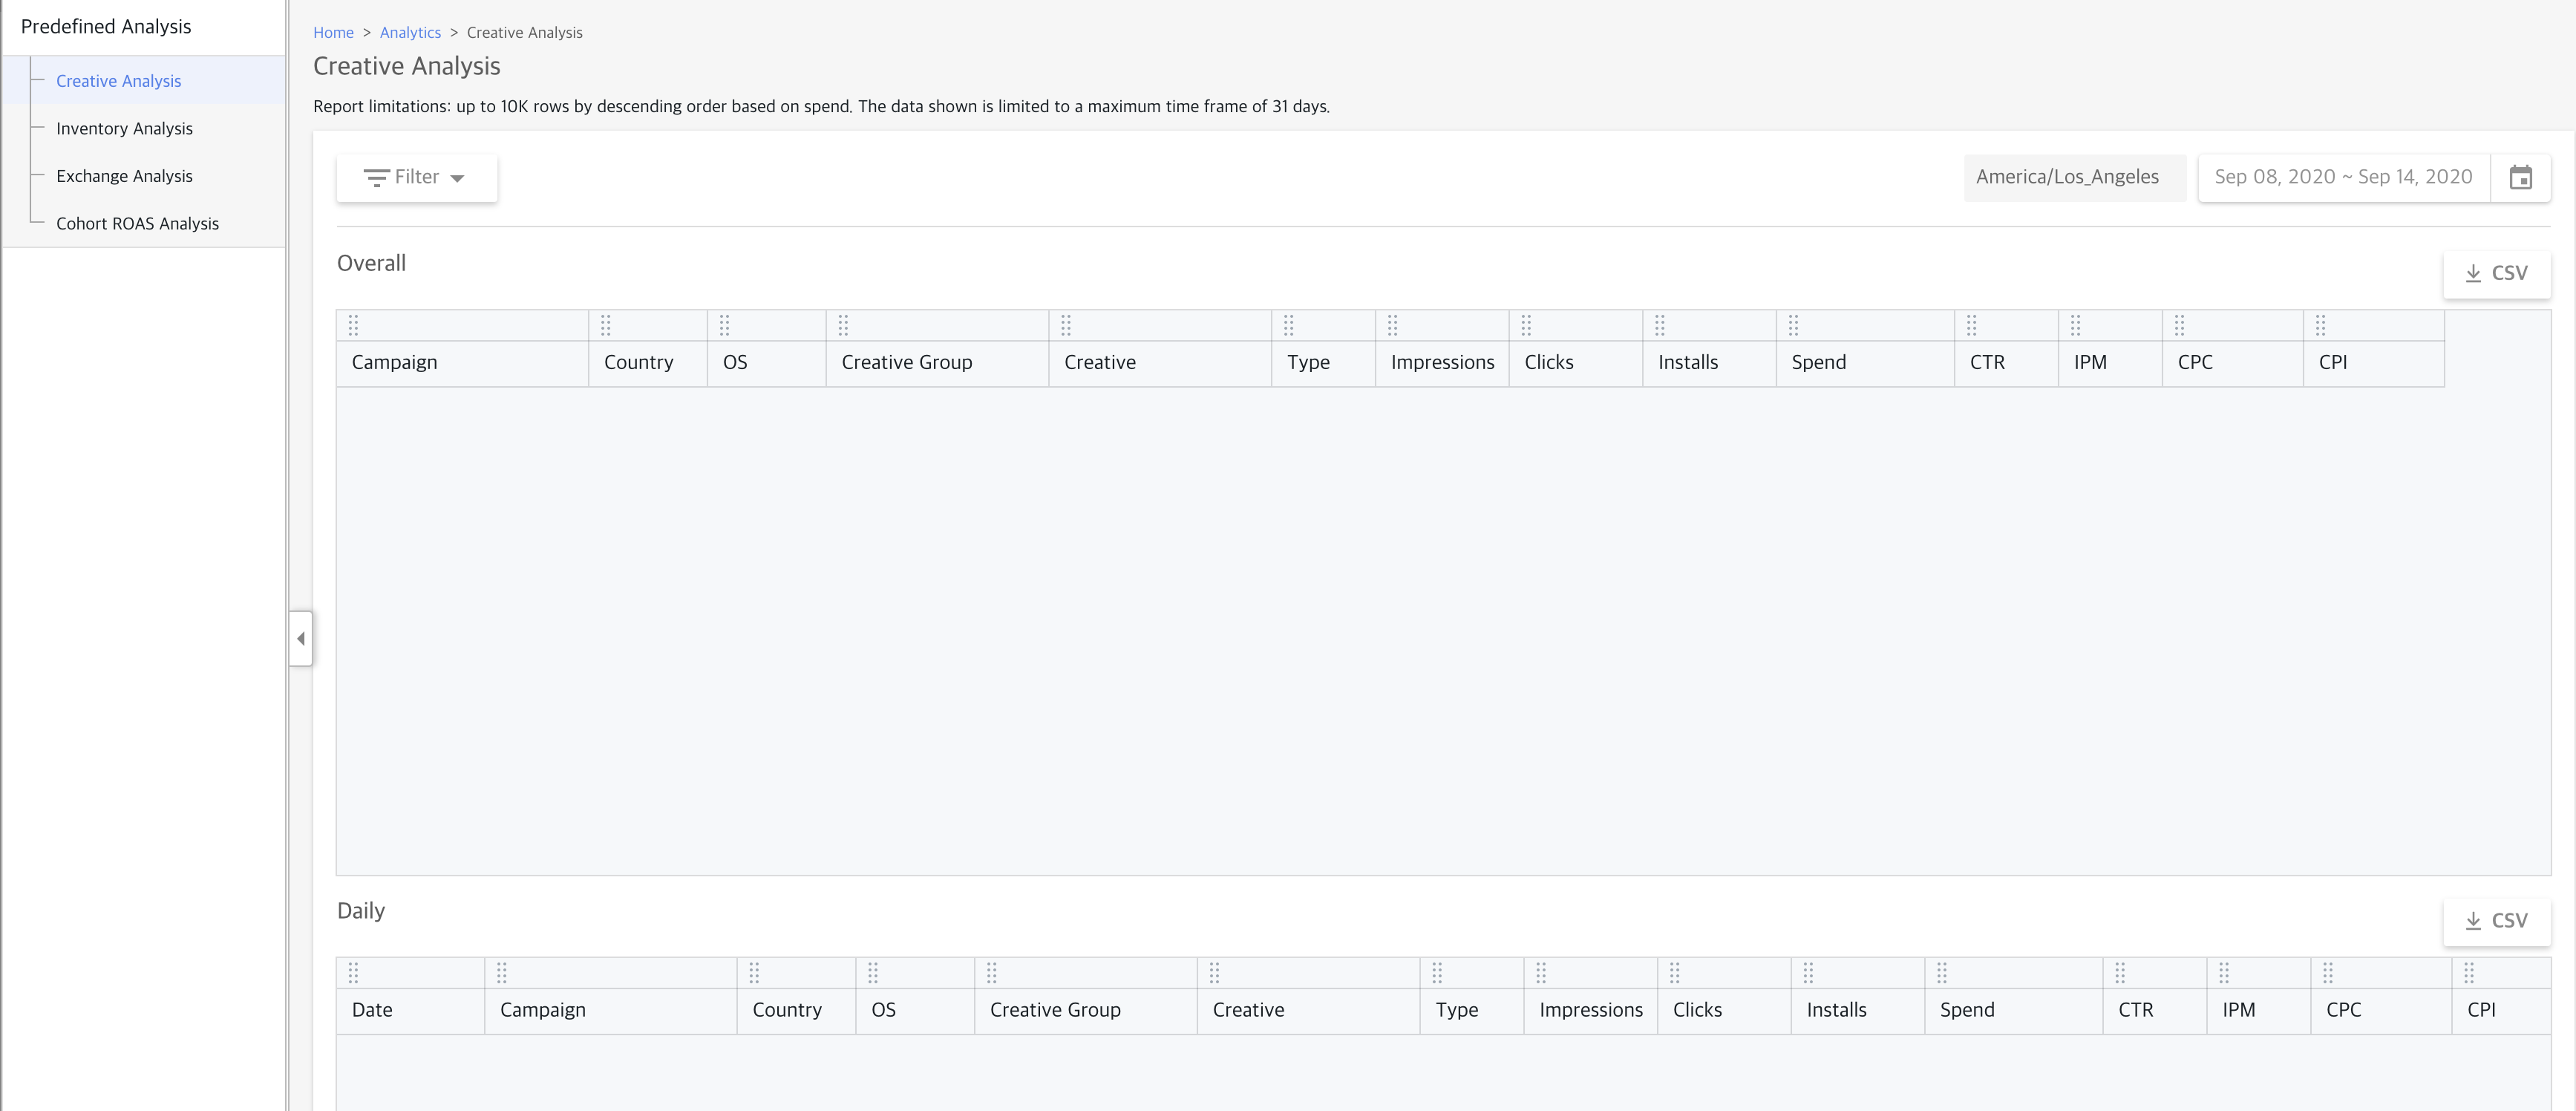Viewport: 2576px width, 1111px height.
Task: Click Overall Impressions column header
Action: 1441,362
